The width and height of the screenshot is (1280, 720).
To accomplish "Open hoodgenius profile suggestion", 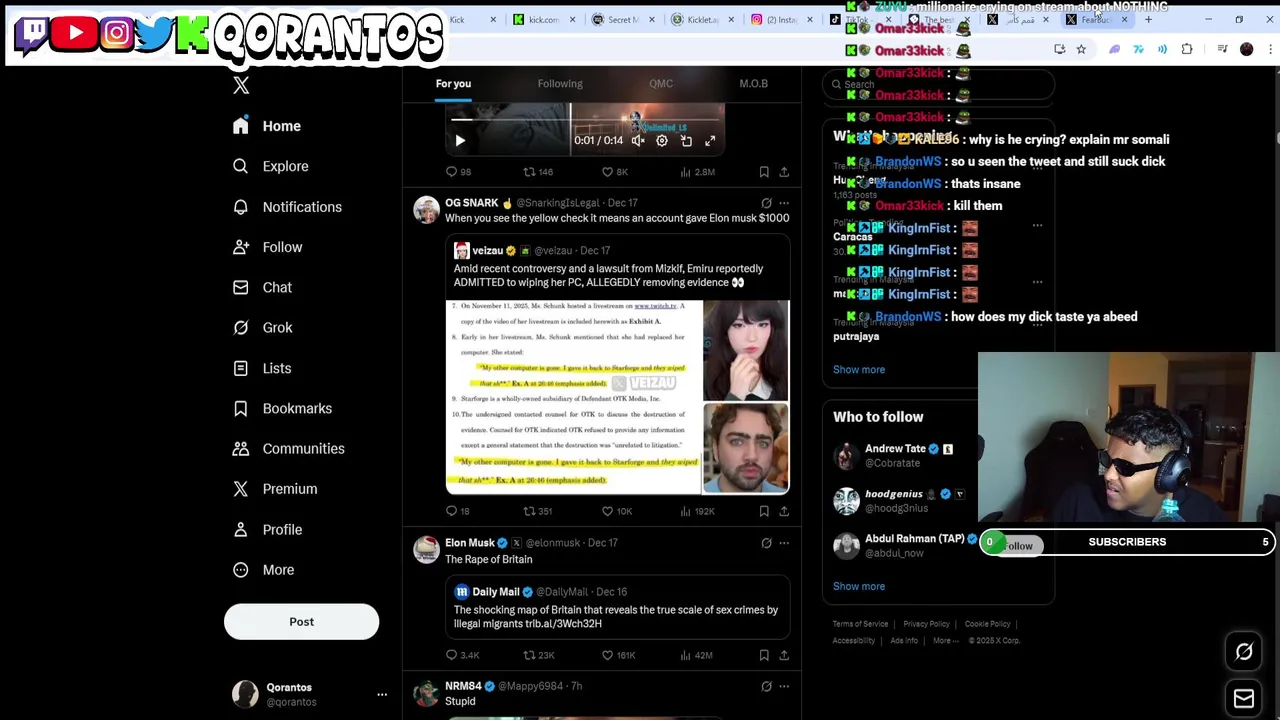I will pyautogui.click(x=900, y=500).
